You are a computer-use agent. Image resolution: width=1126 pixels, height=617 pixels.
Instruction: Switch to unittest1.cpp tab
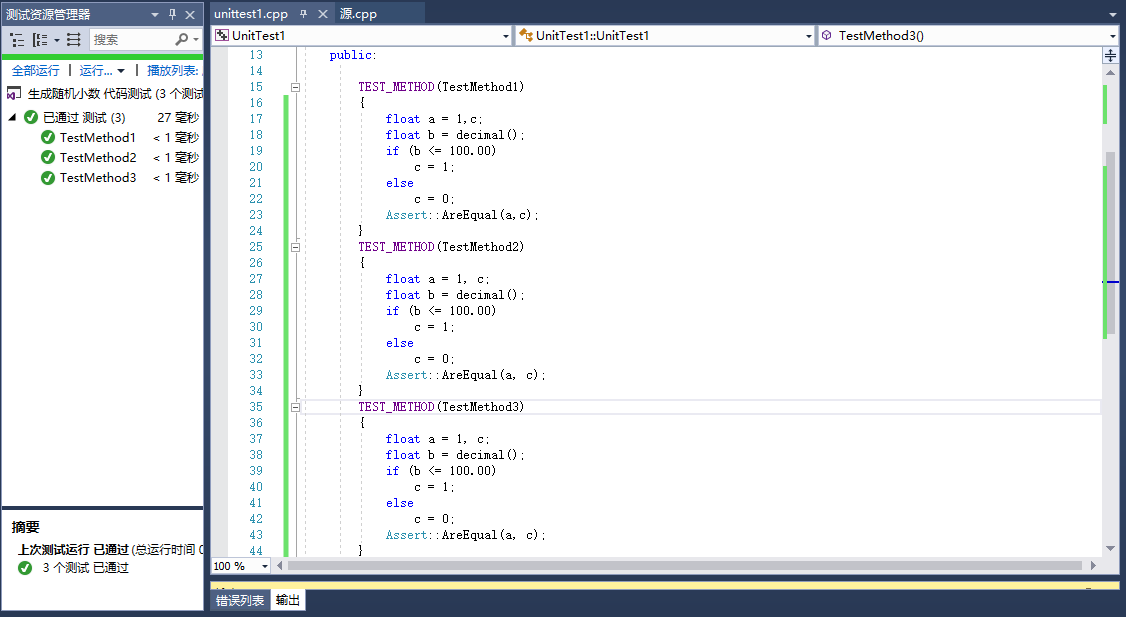[x=251, y=14]
